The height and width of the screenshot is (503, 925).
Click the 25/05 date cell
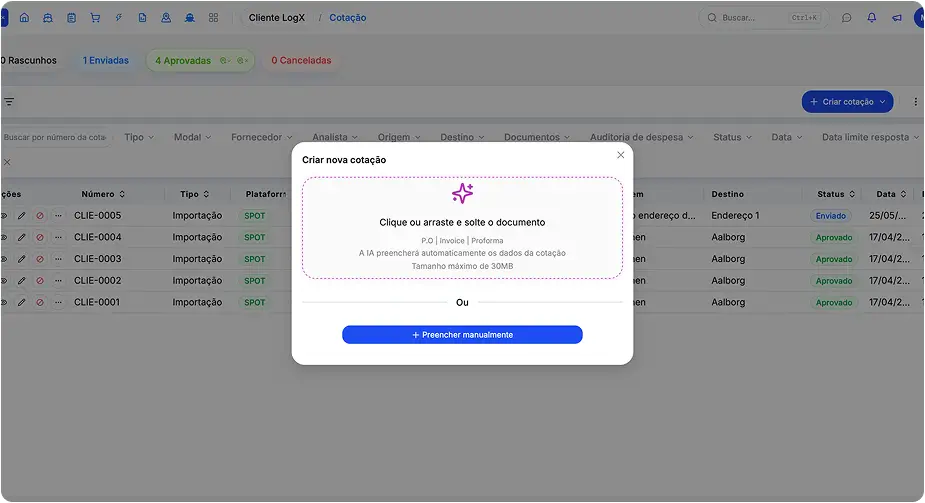point(887,216)
